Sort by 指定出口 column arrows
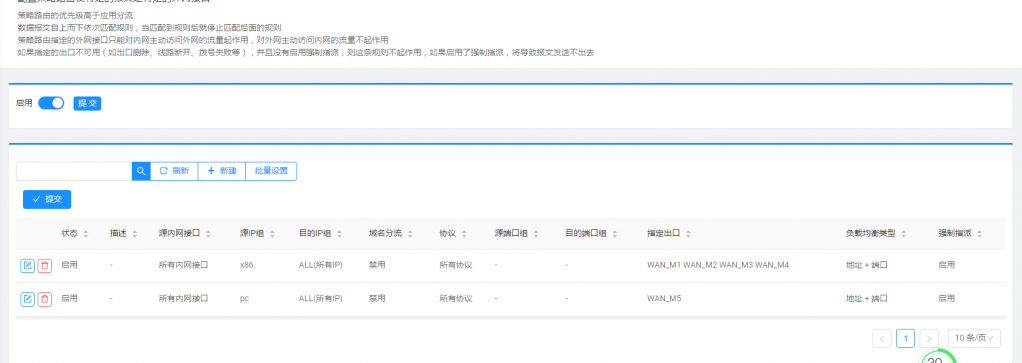The height and width of the screenshot is (363, 1022). pos(688,233)
